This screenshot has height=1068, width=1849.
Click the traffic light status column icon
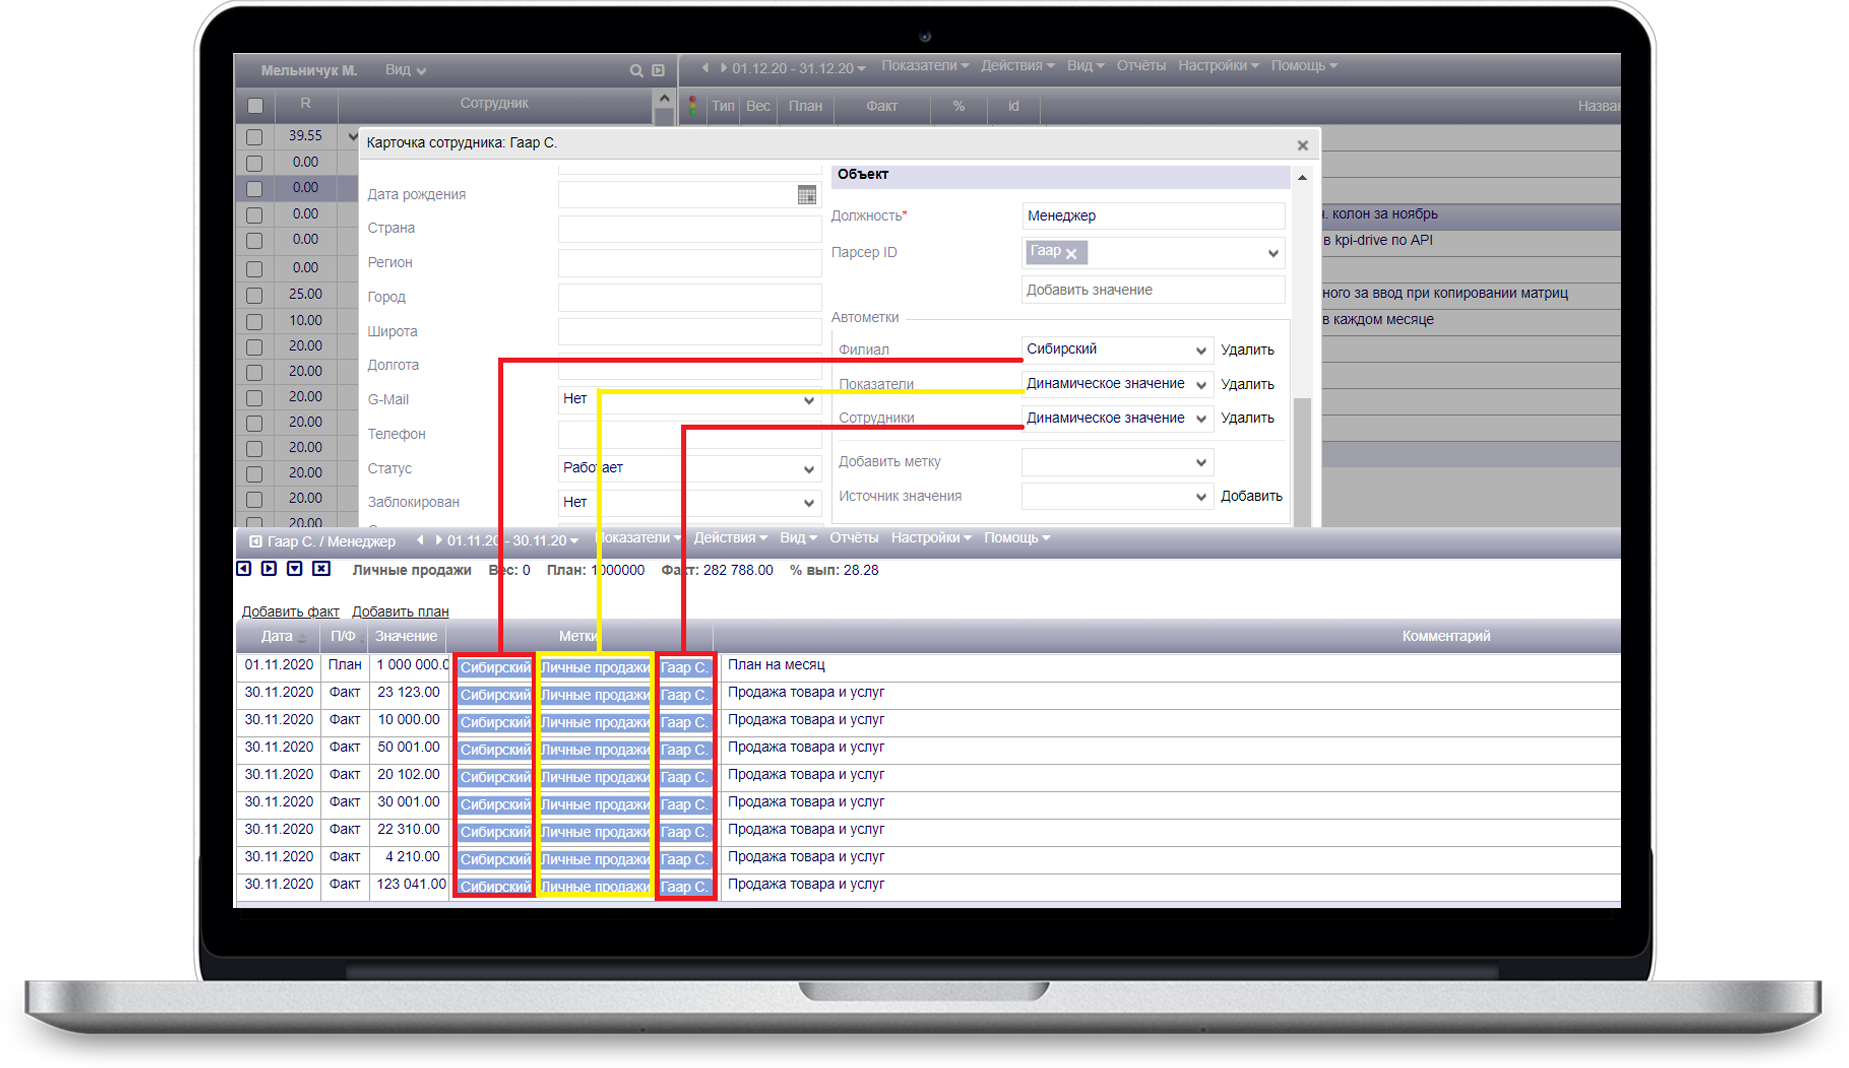point(692,106)
